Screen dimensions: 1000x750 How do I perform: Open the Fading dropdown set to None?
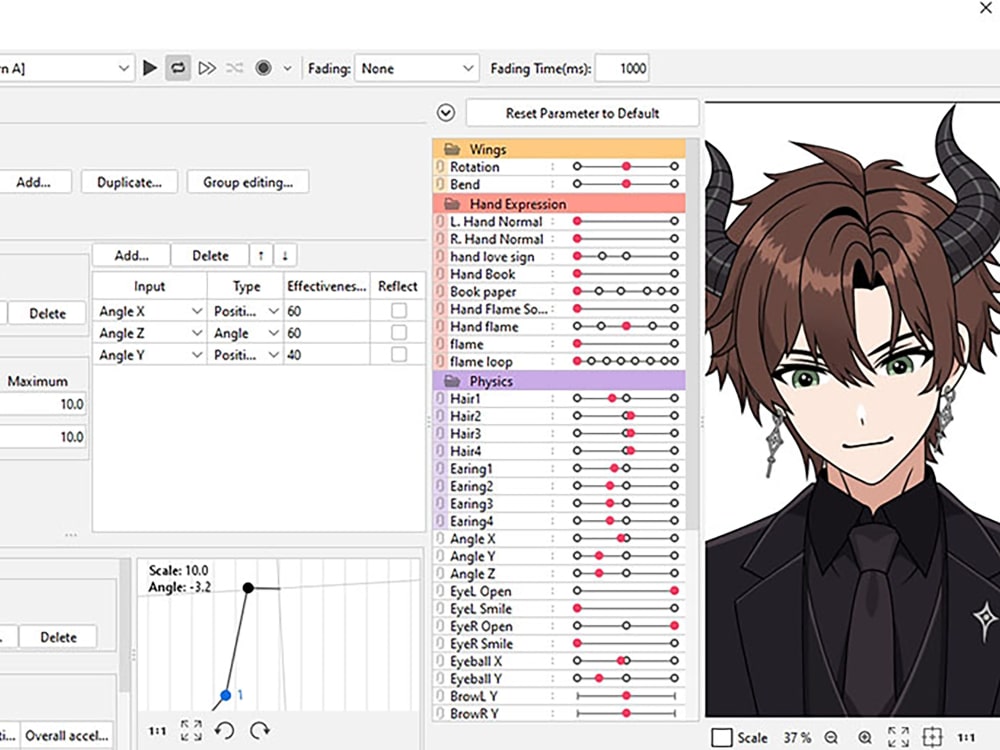click(x=416, y=68)
